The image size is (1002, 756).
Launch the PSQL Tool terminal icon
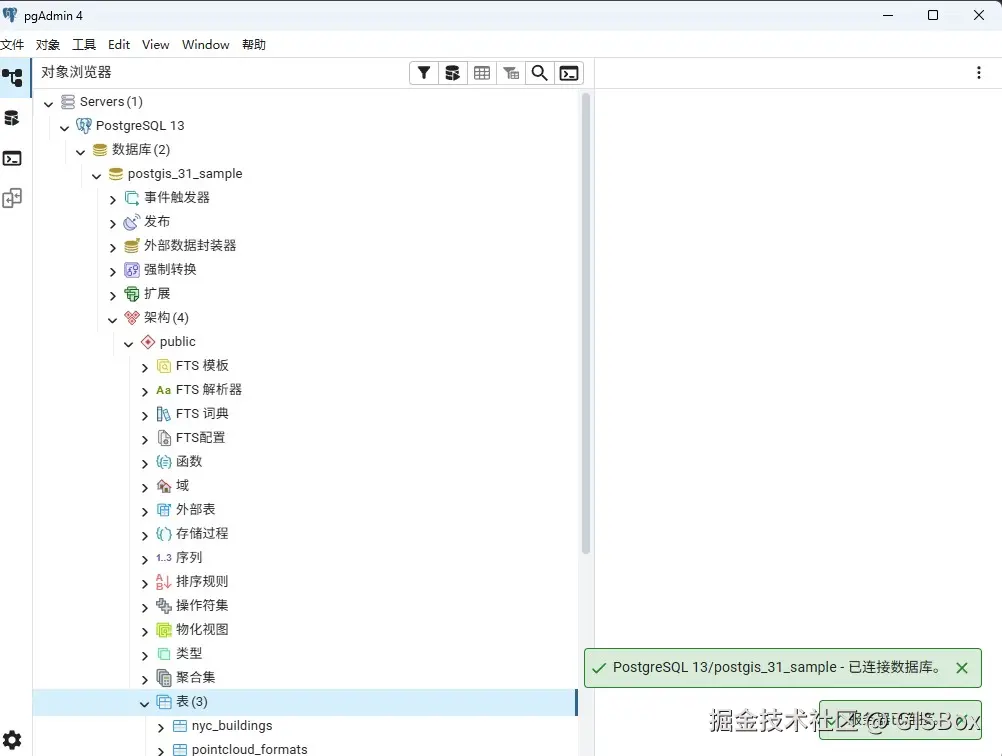coord(568,72)
